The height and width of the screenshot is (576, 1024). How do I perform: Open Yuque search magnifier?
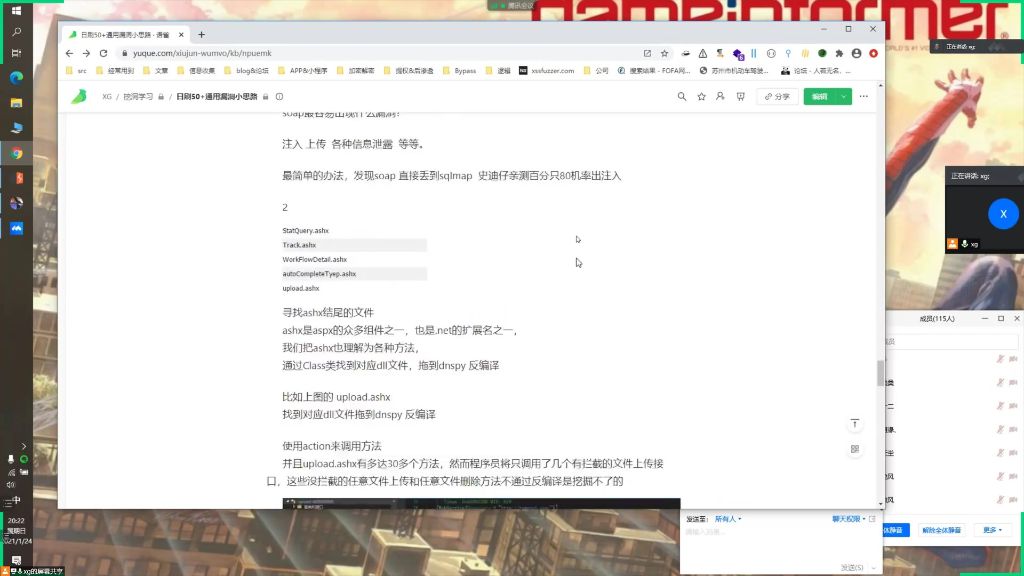pos(682,97)
